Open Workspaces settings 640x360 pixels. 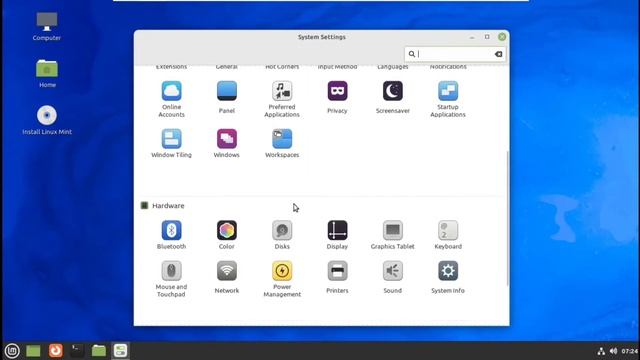click(x=282, y=143)
